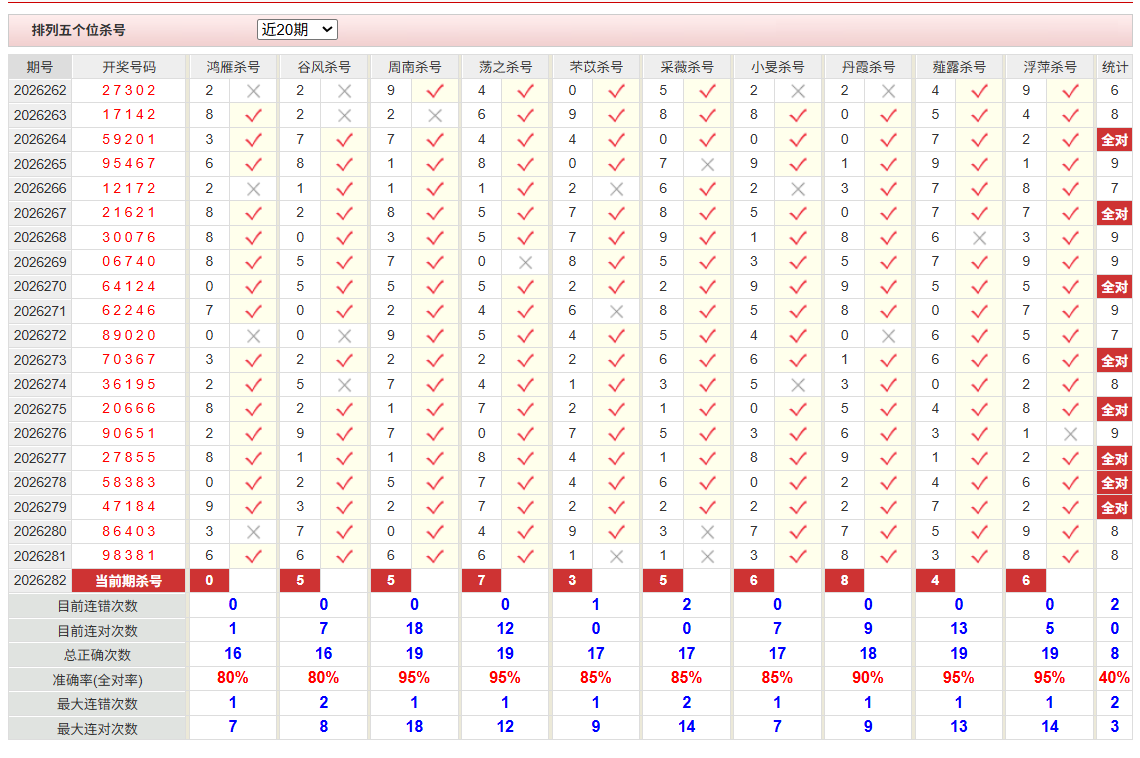Click the 荡之杀号 column header

[505, 67]
